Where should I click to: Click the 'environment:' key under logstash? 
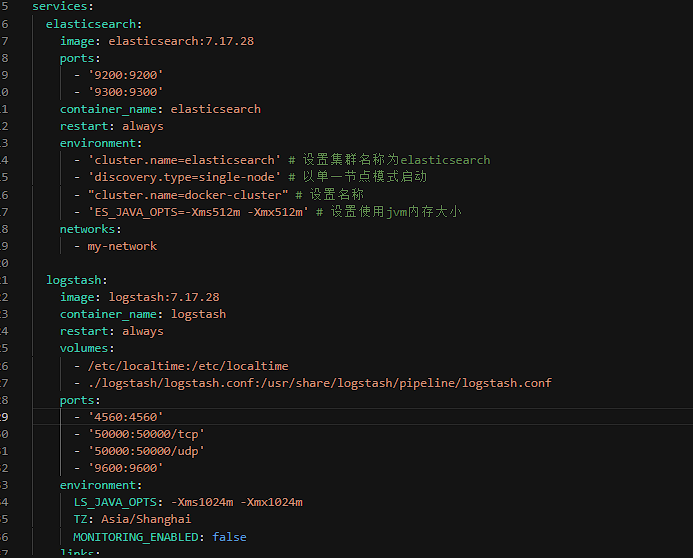(101, 485)
